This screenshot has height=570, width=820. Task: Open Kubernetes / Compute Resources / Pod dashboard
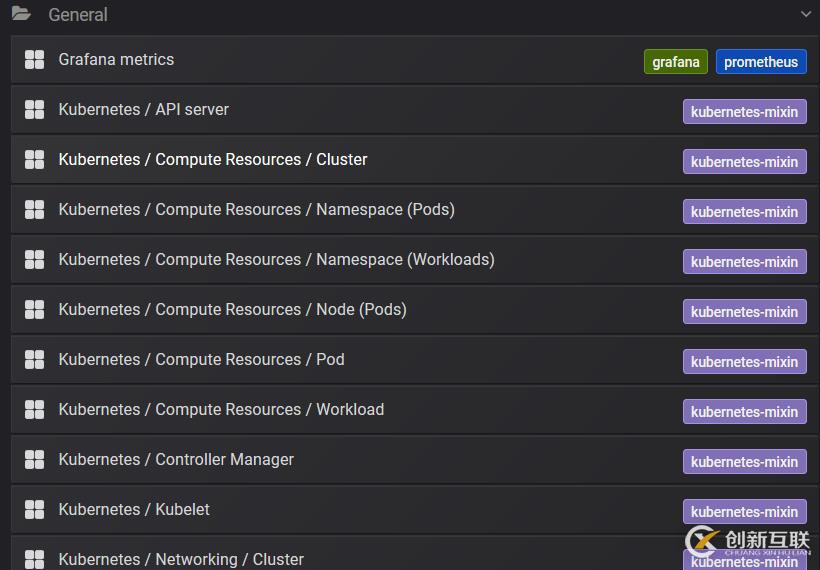[x=201, y=360]
